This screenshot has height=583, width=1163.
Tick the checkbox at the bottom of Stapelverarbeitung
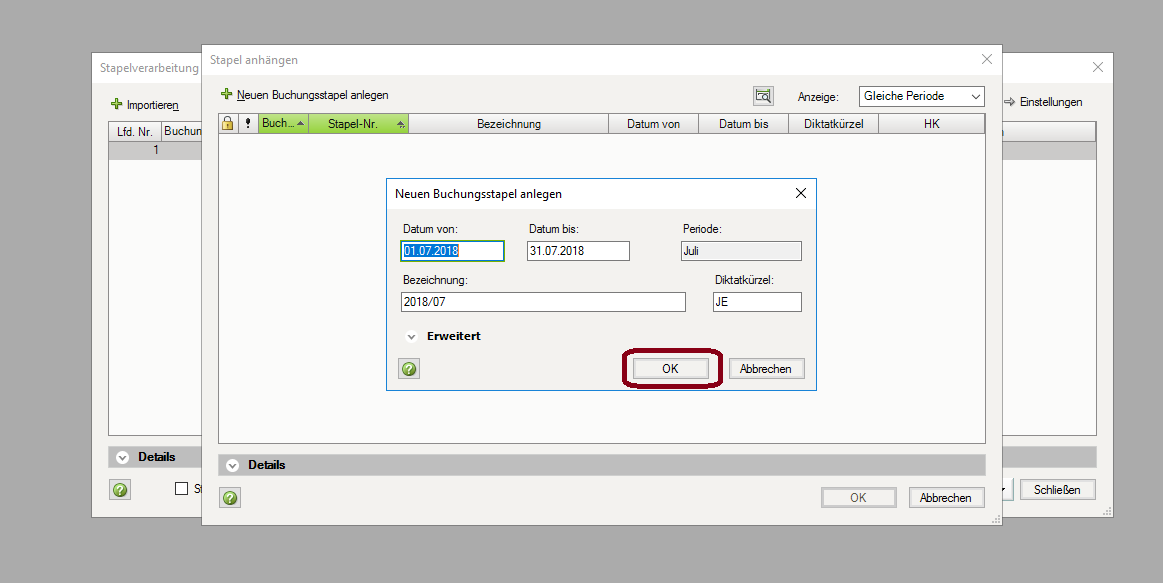tap(182, 489)
